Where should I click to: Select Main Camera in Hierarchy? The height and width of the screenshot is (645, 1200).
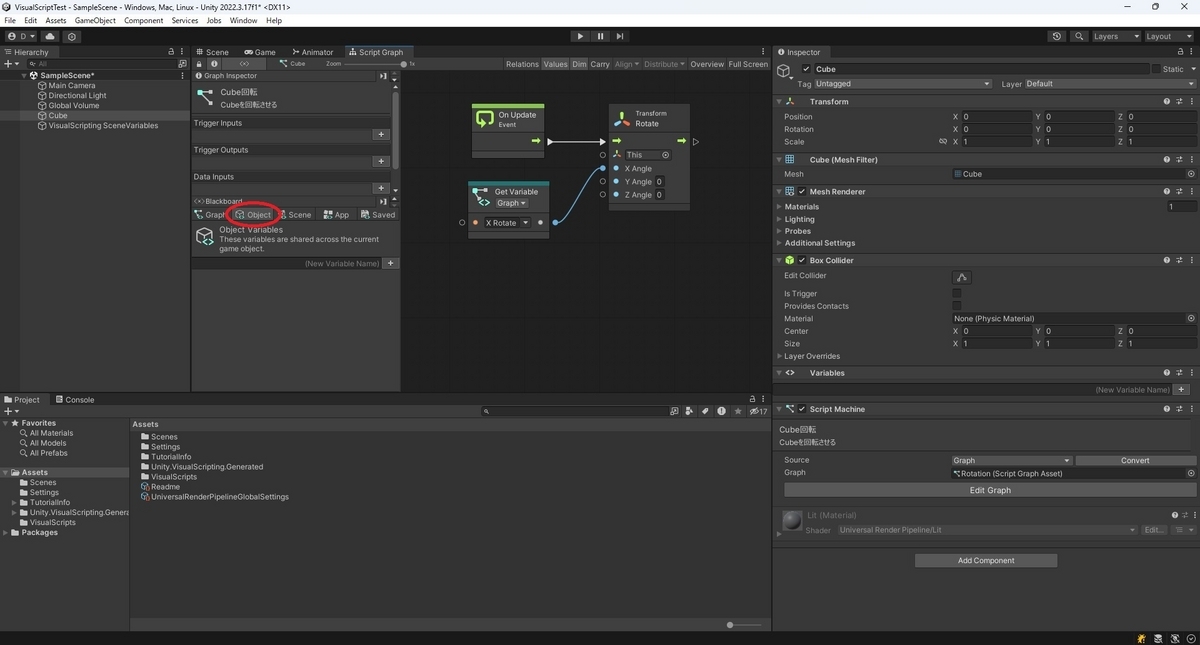coord(72,85)
